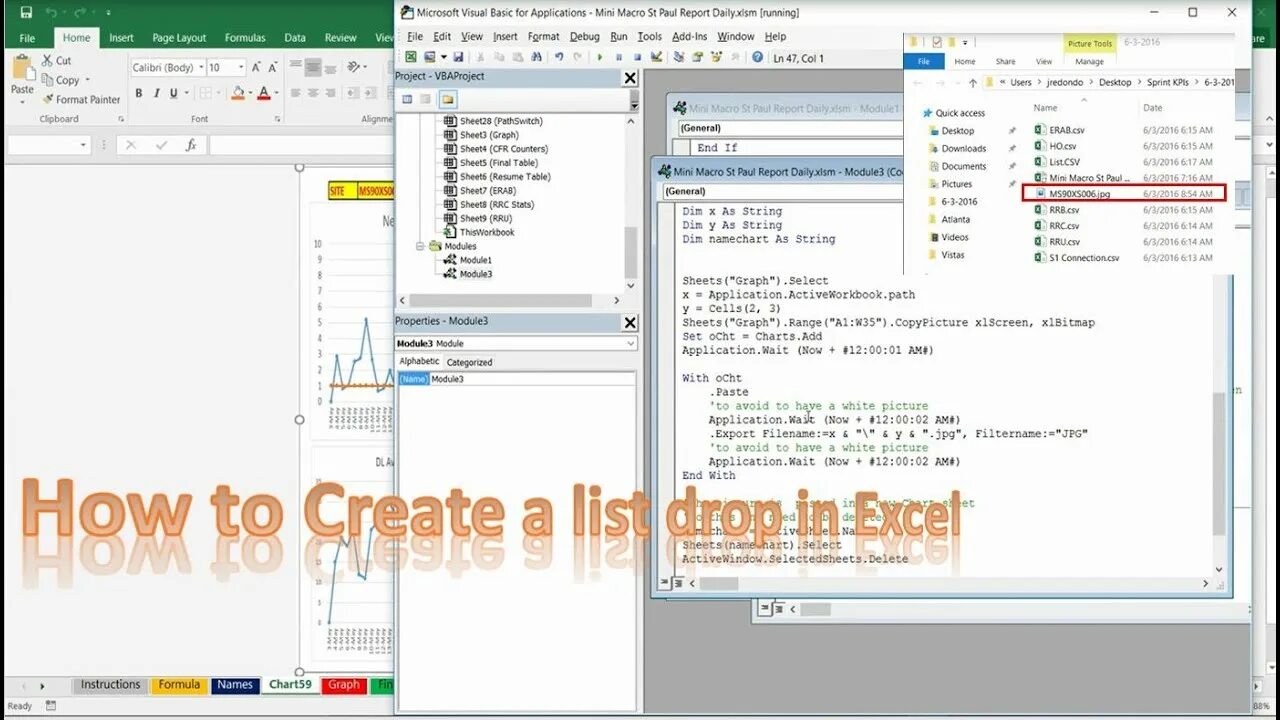Close the Project VBAProject panel
This screenshot has height=720, width=1280.
tap(630, 77)
